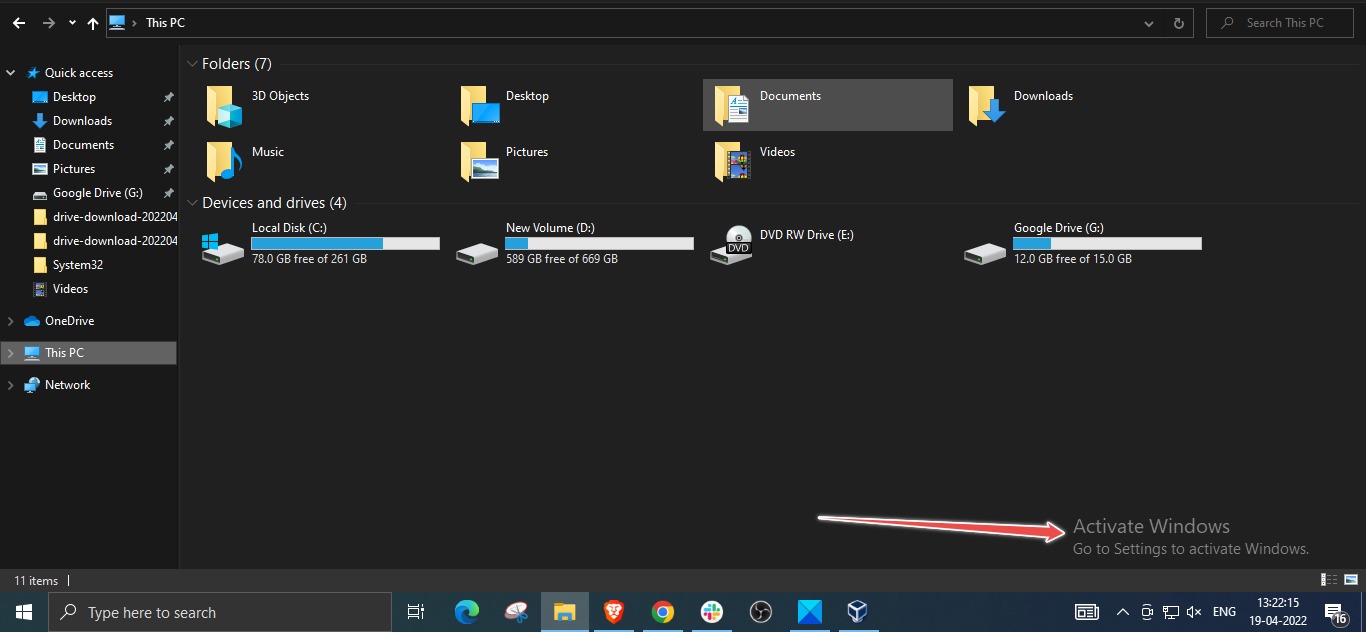
Task: Go back with the Back arrow
Action: coord(19,23)
